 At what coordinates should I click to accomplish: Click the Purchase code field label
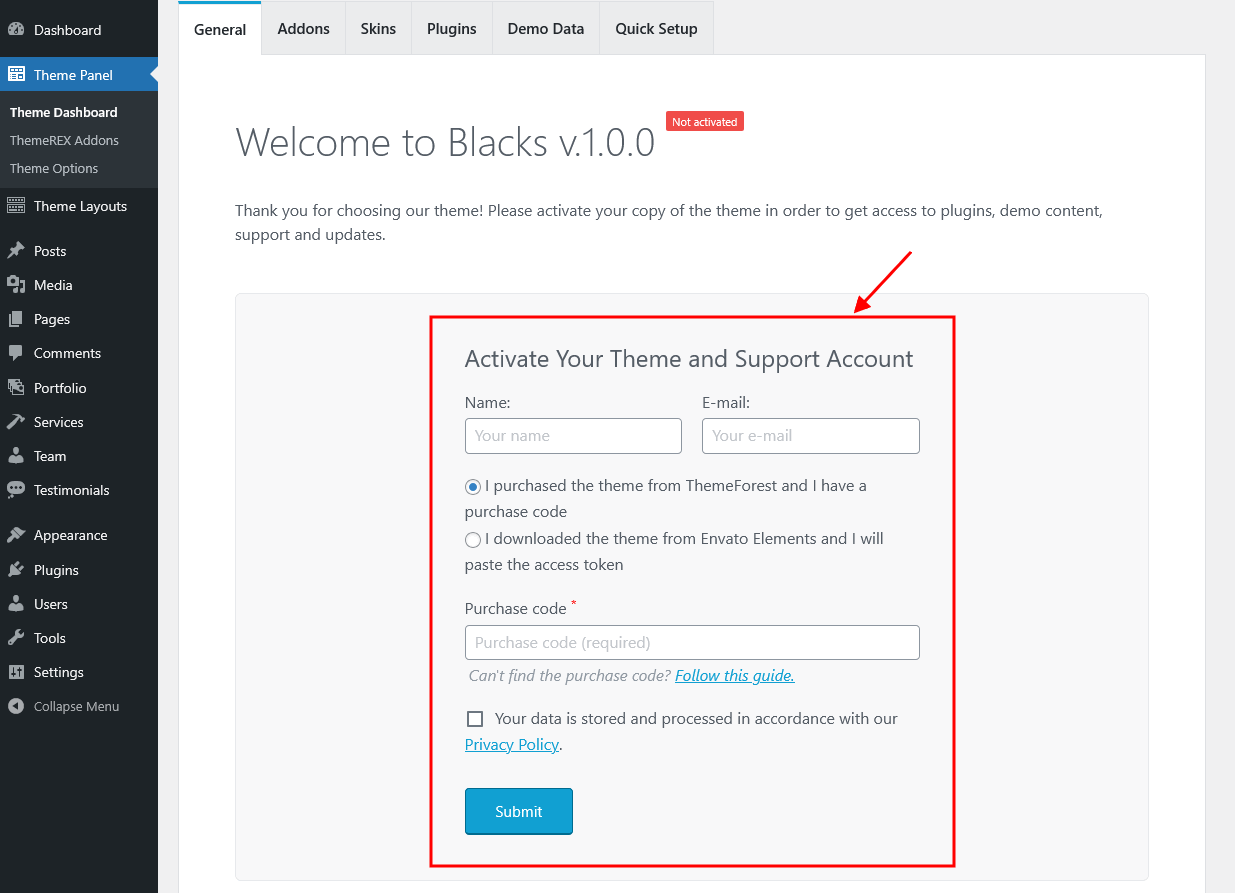coord(516,608)
